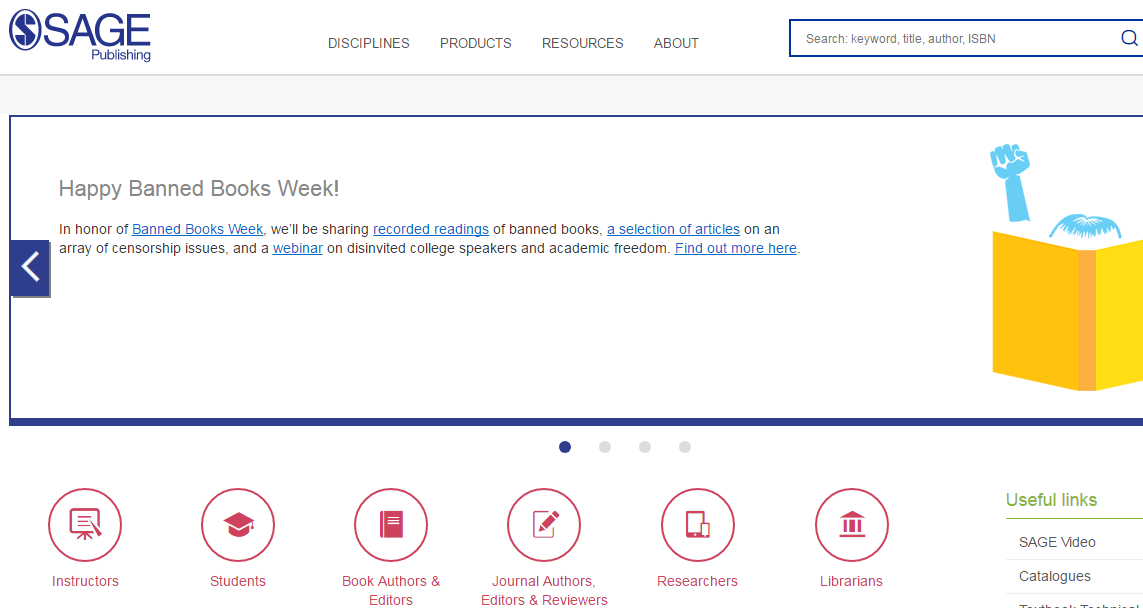Image resolution: width=1143 pixels, height=608 pixels.
Task: Click the Banned Books raised-fist book illustration
Action: click(x=1066, y=267)
